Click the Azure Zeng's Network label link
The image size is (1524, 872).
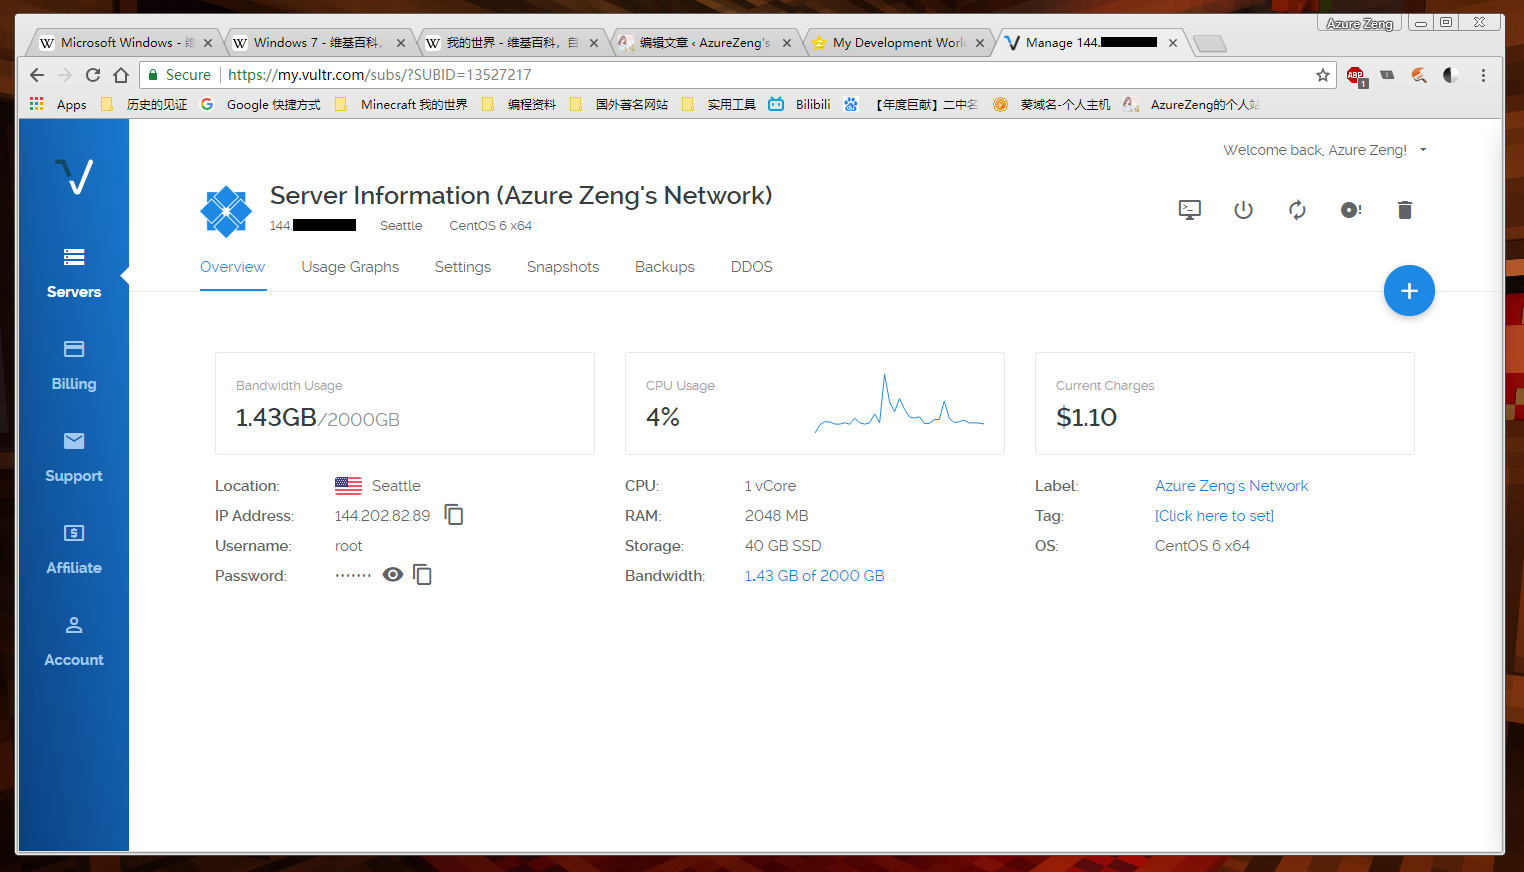click(1231, 486)
